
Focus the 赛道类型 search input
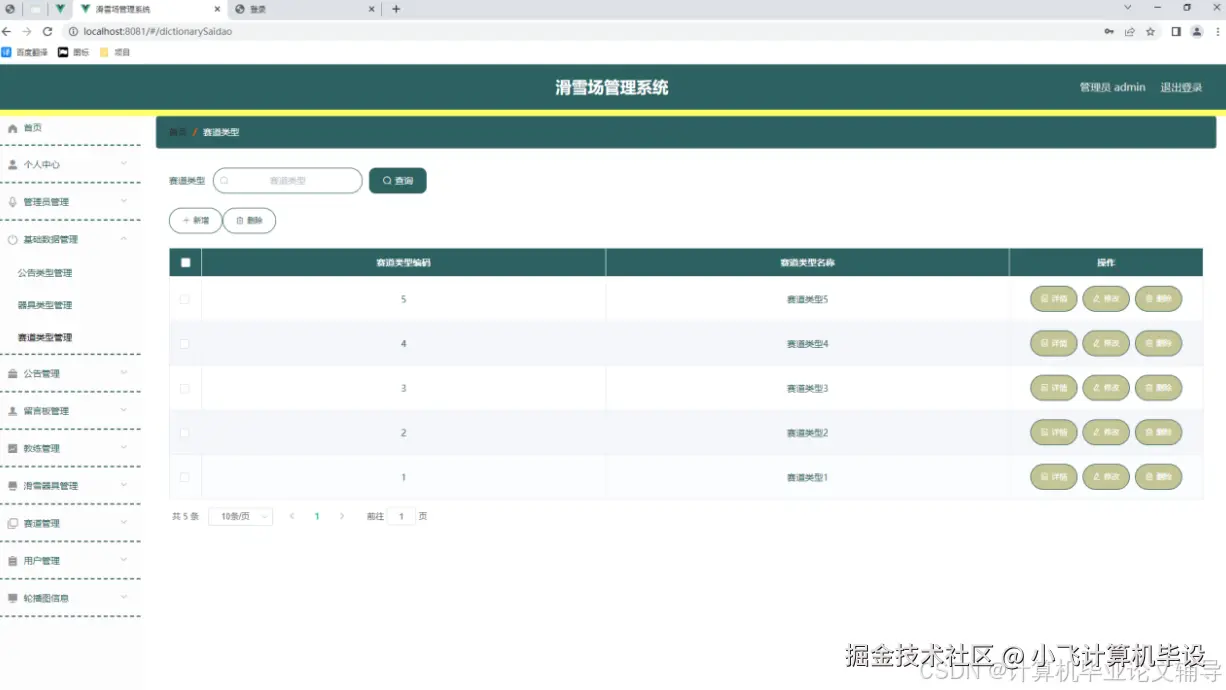[x=288, y=181]
